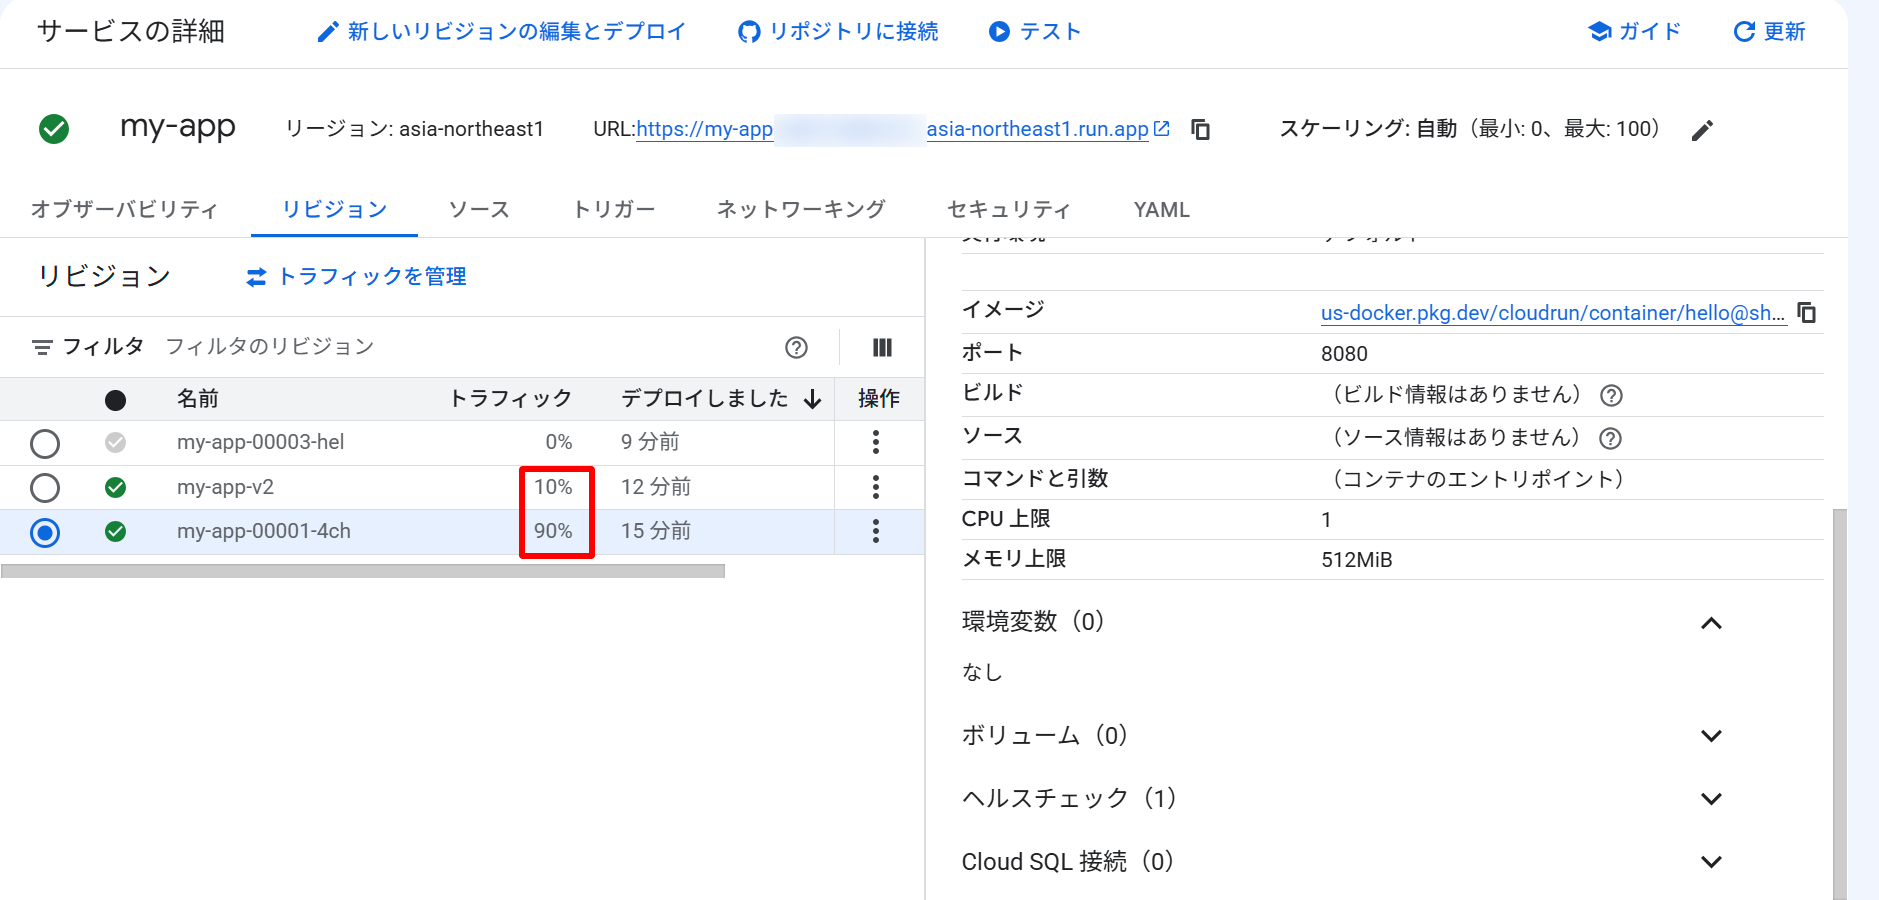The image size is (1879, 900).
Task: Expand the health checks section
Action: (x=1711, y=799)
